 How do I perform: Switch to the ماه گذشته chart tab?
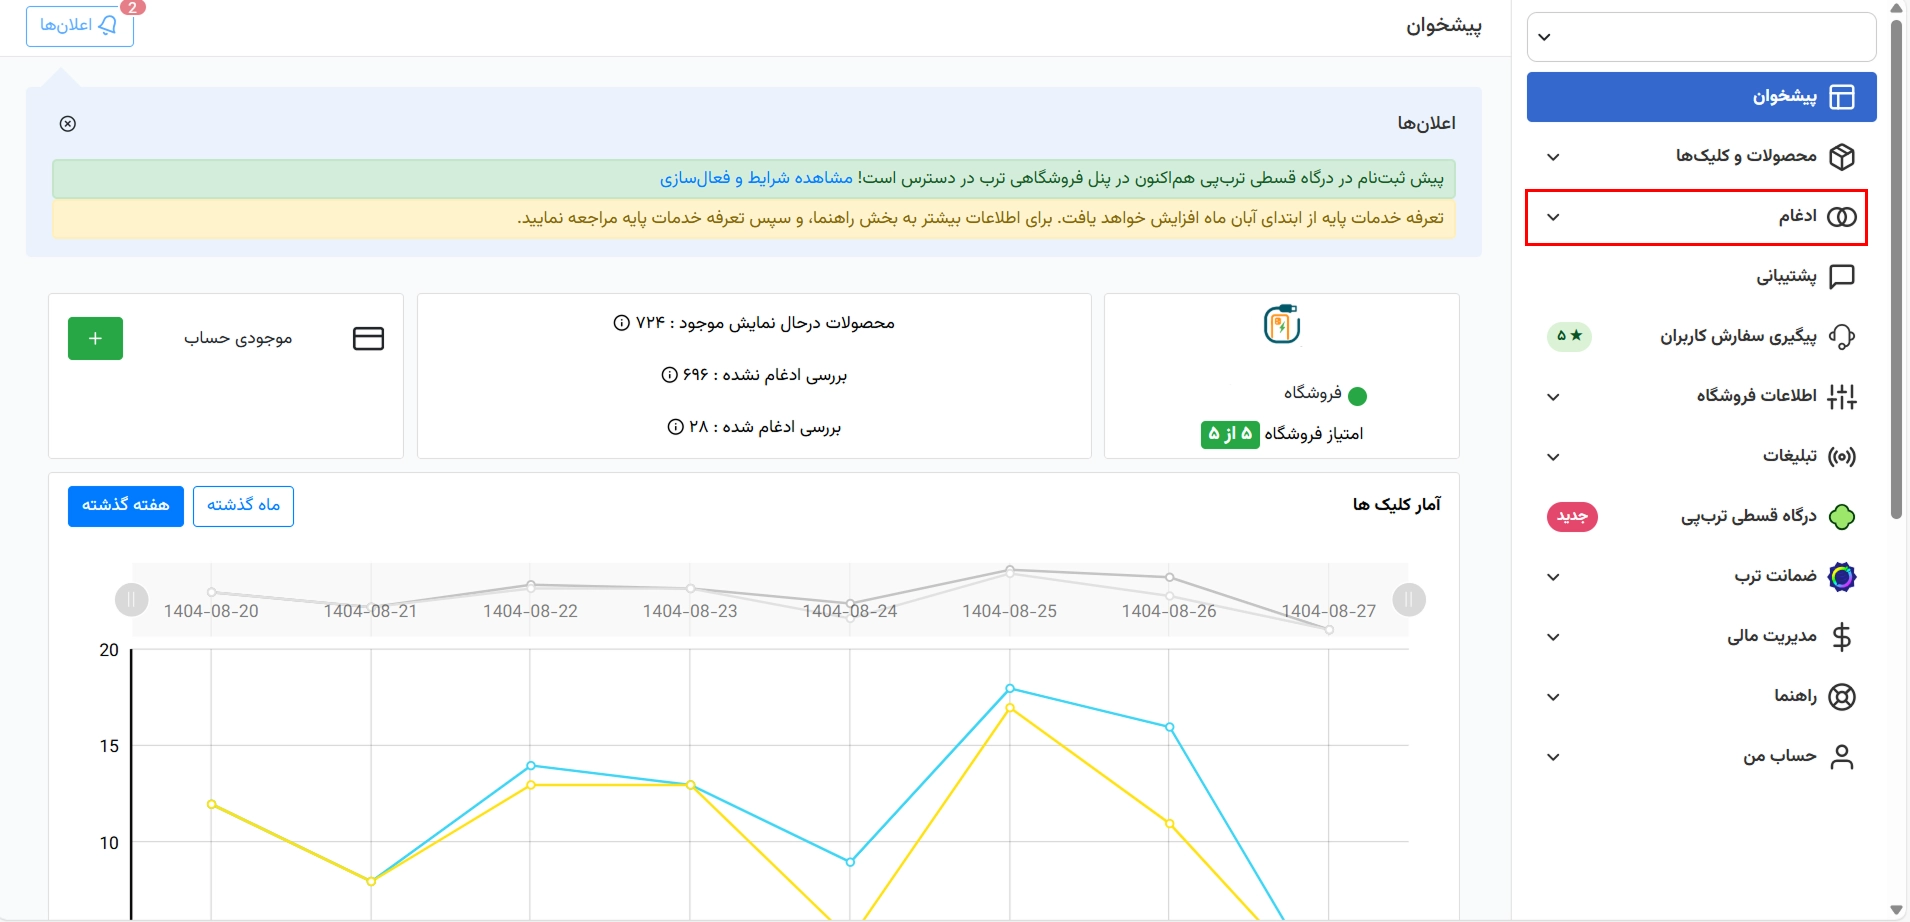point(244,506)
